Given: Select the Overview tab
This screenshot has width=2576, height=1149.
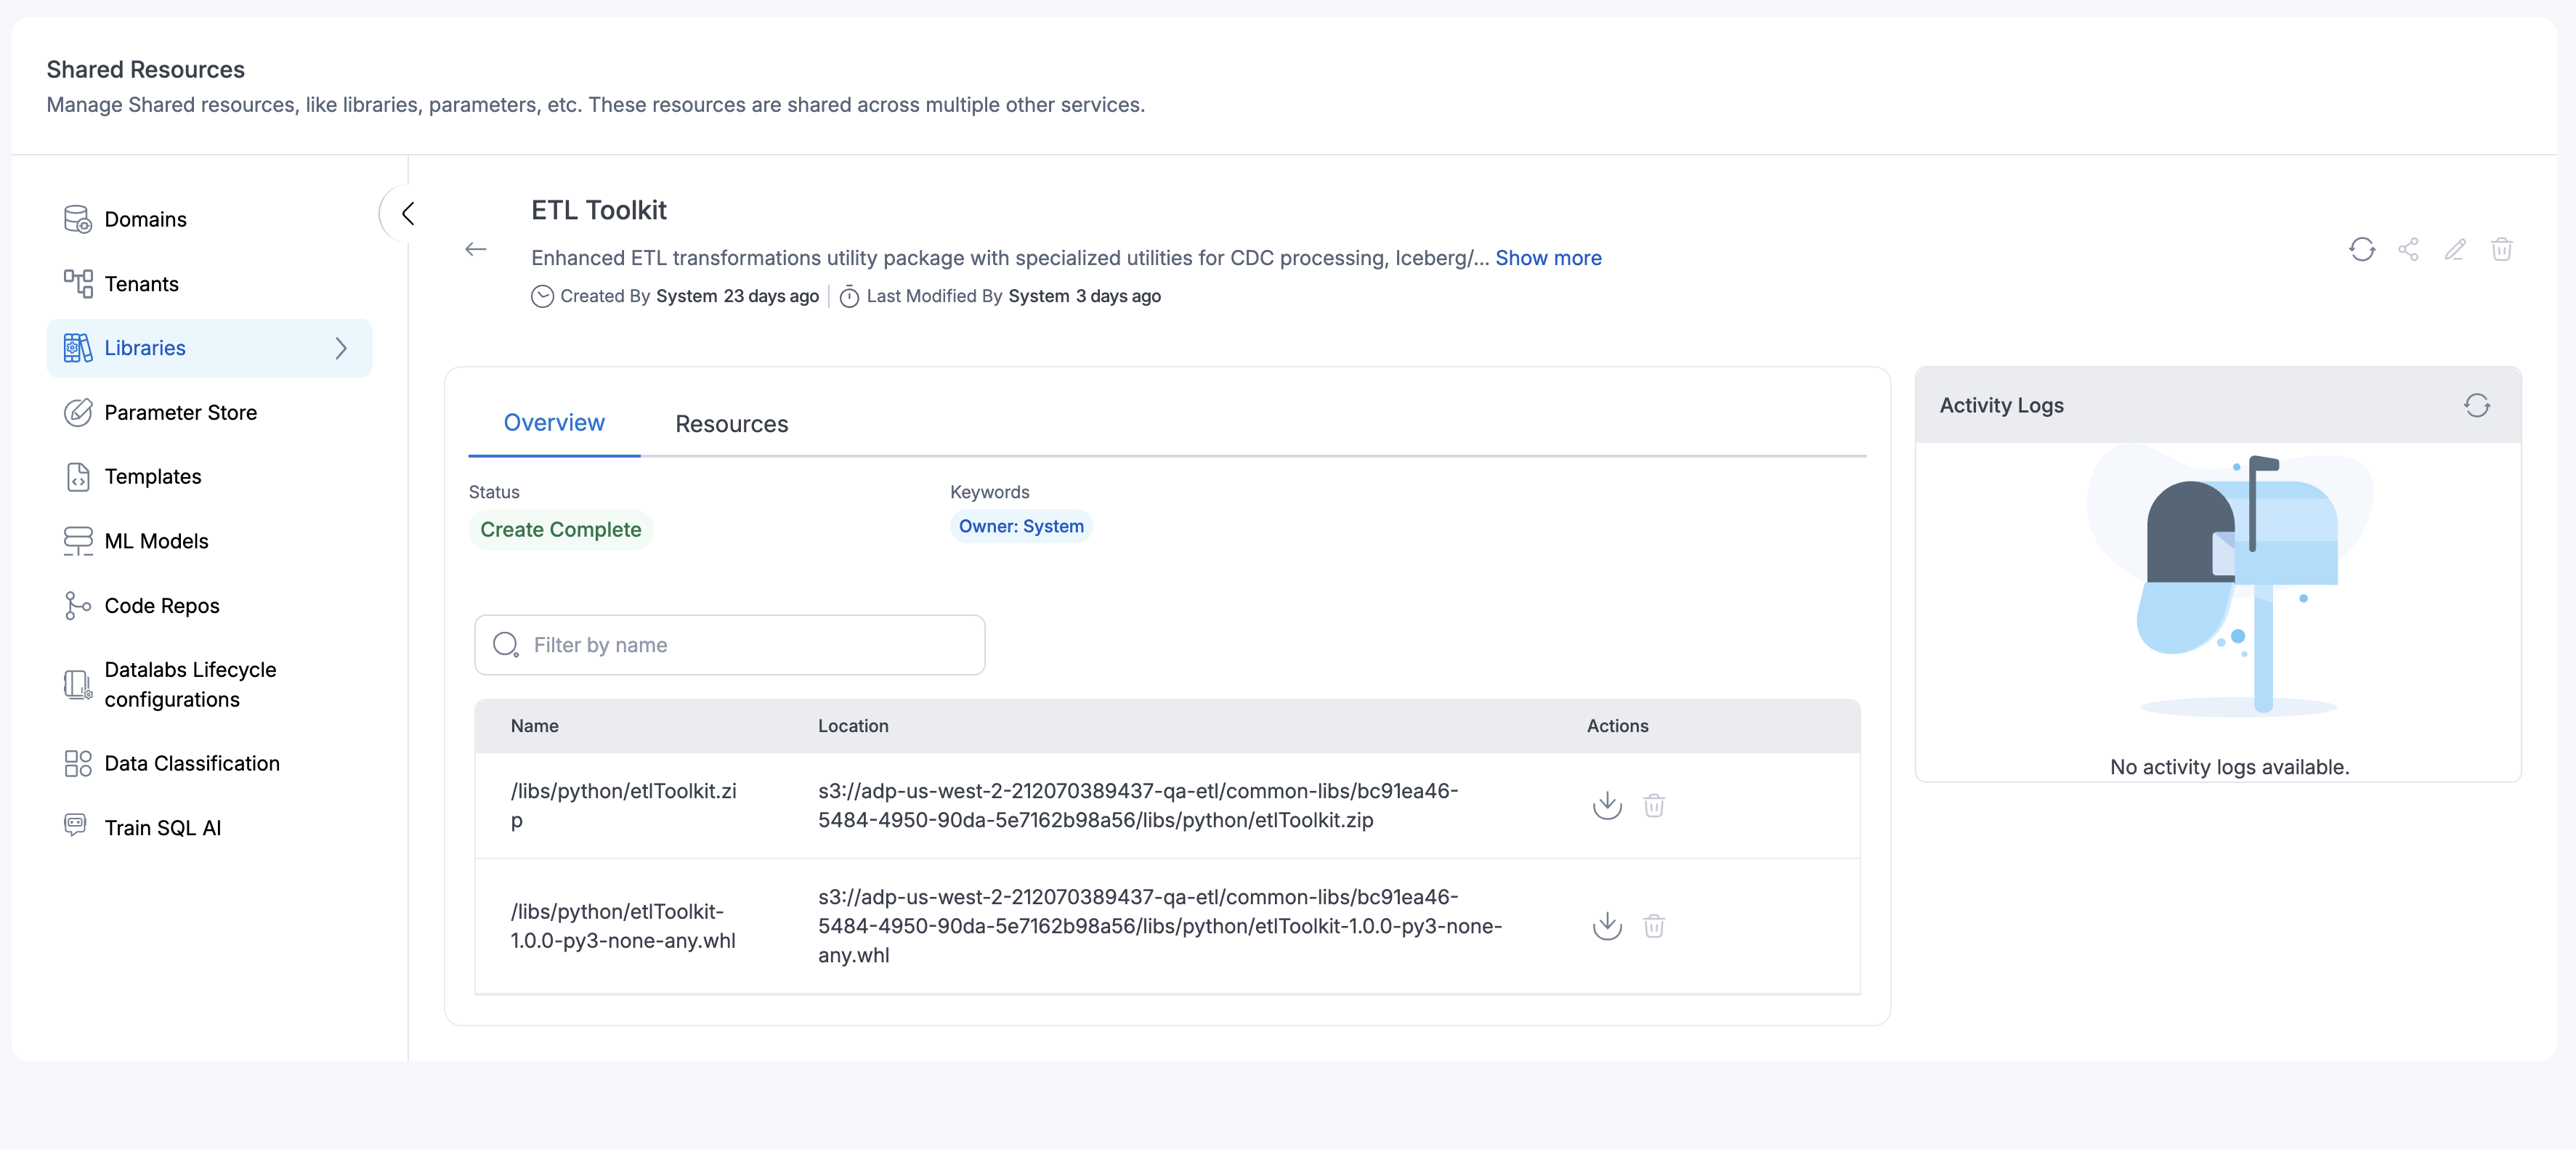Looking at the screenshot, I should [x=554, y=423].
